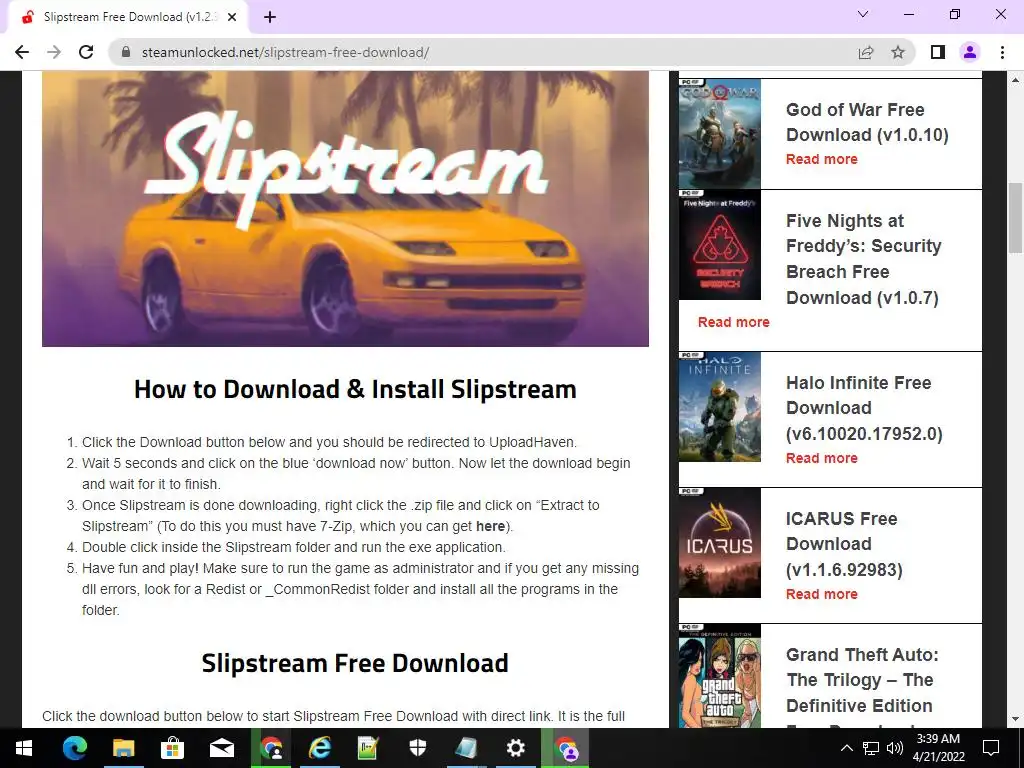Image resolution: width=1024 pixels, height=768 pixels.
Task: Open Five Nights at Freddy's Security Breach title
Action: (864, 259)
